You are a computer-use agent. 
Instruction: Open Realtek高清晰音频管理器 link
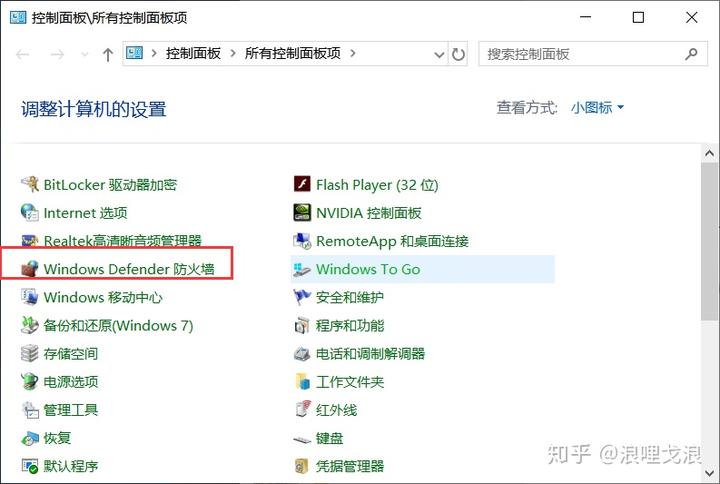123,241
